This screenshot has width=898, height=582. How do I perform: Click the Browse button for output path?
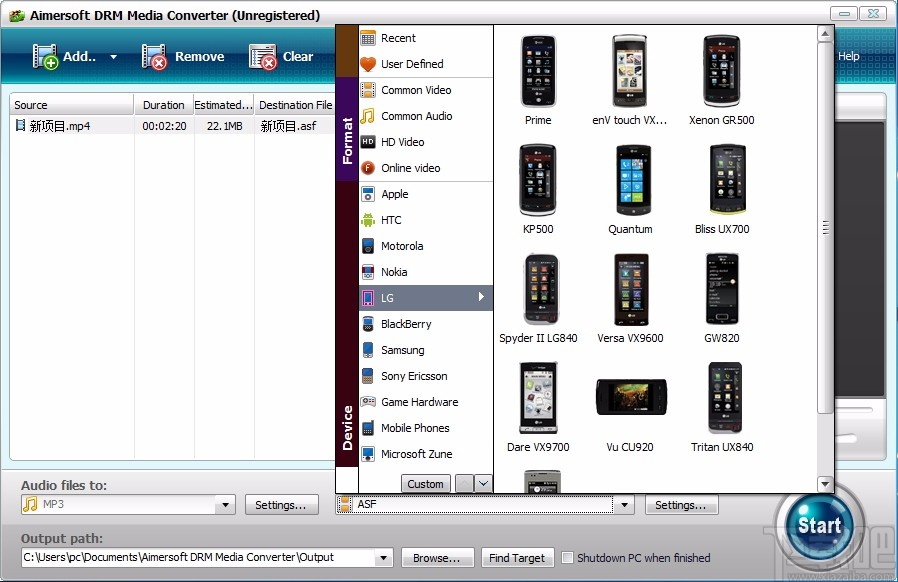[x=437, y=558]
